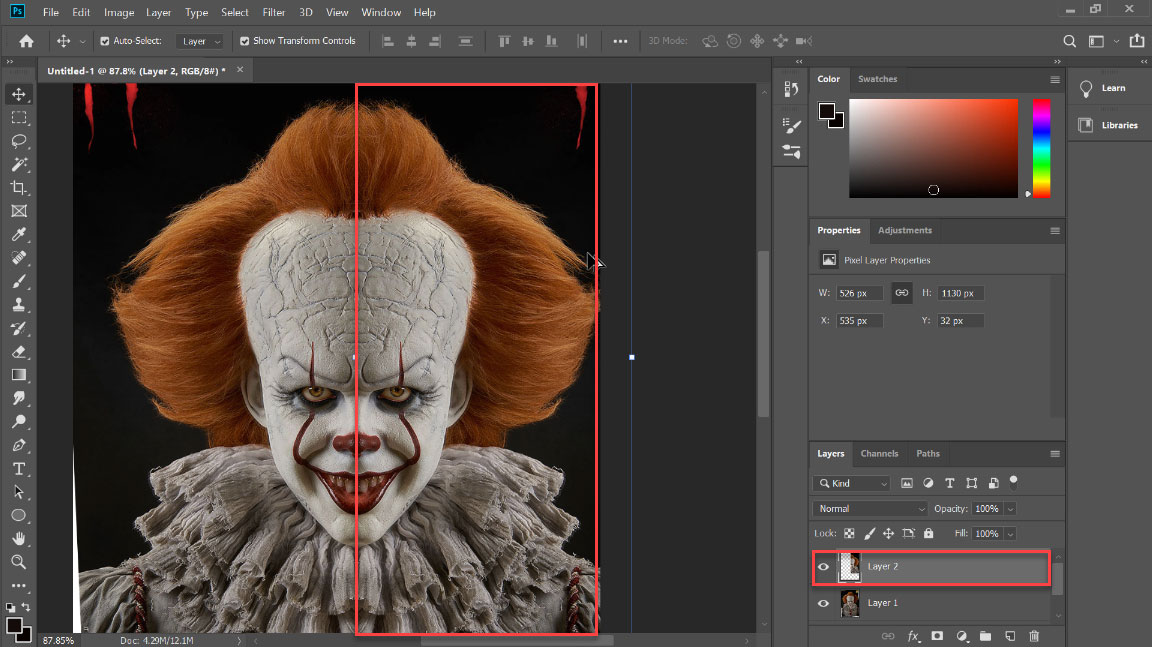Select the Eraser tool
Image resolution: width=1152 pixels, height=647 pixels.
point(19,352)
